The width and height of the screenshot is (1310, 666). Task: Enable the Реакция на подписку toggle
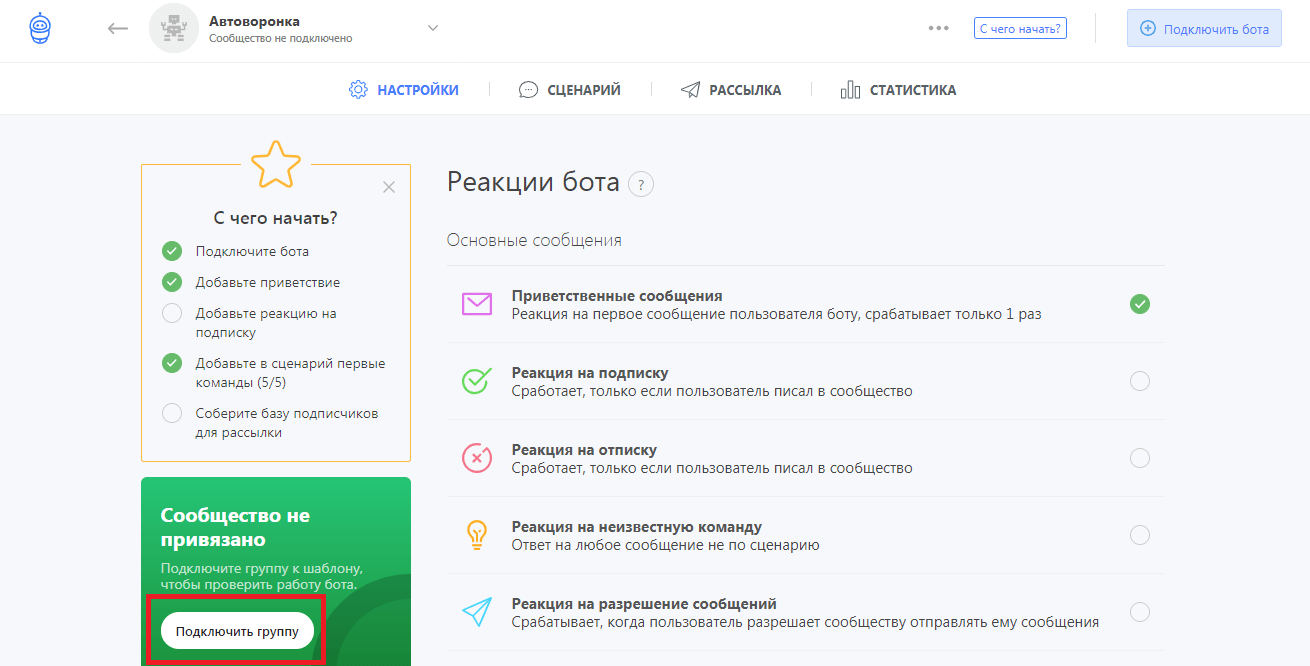click(x=1140, y=380)
